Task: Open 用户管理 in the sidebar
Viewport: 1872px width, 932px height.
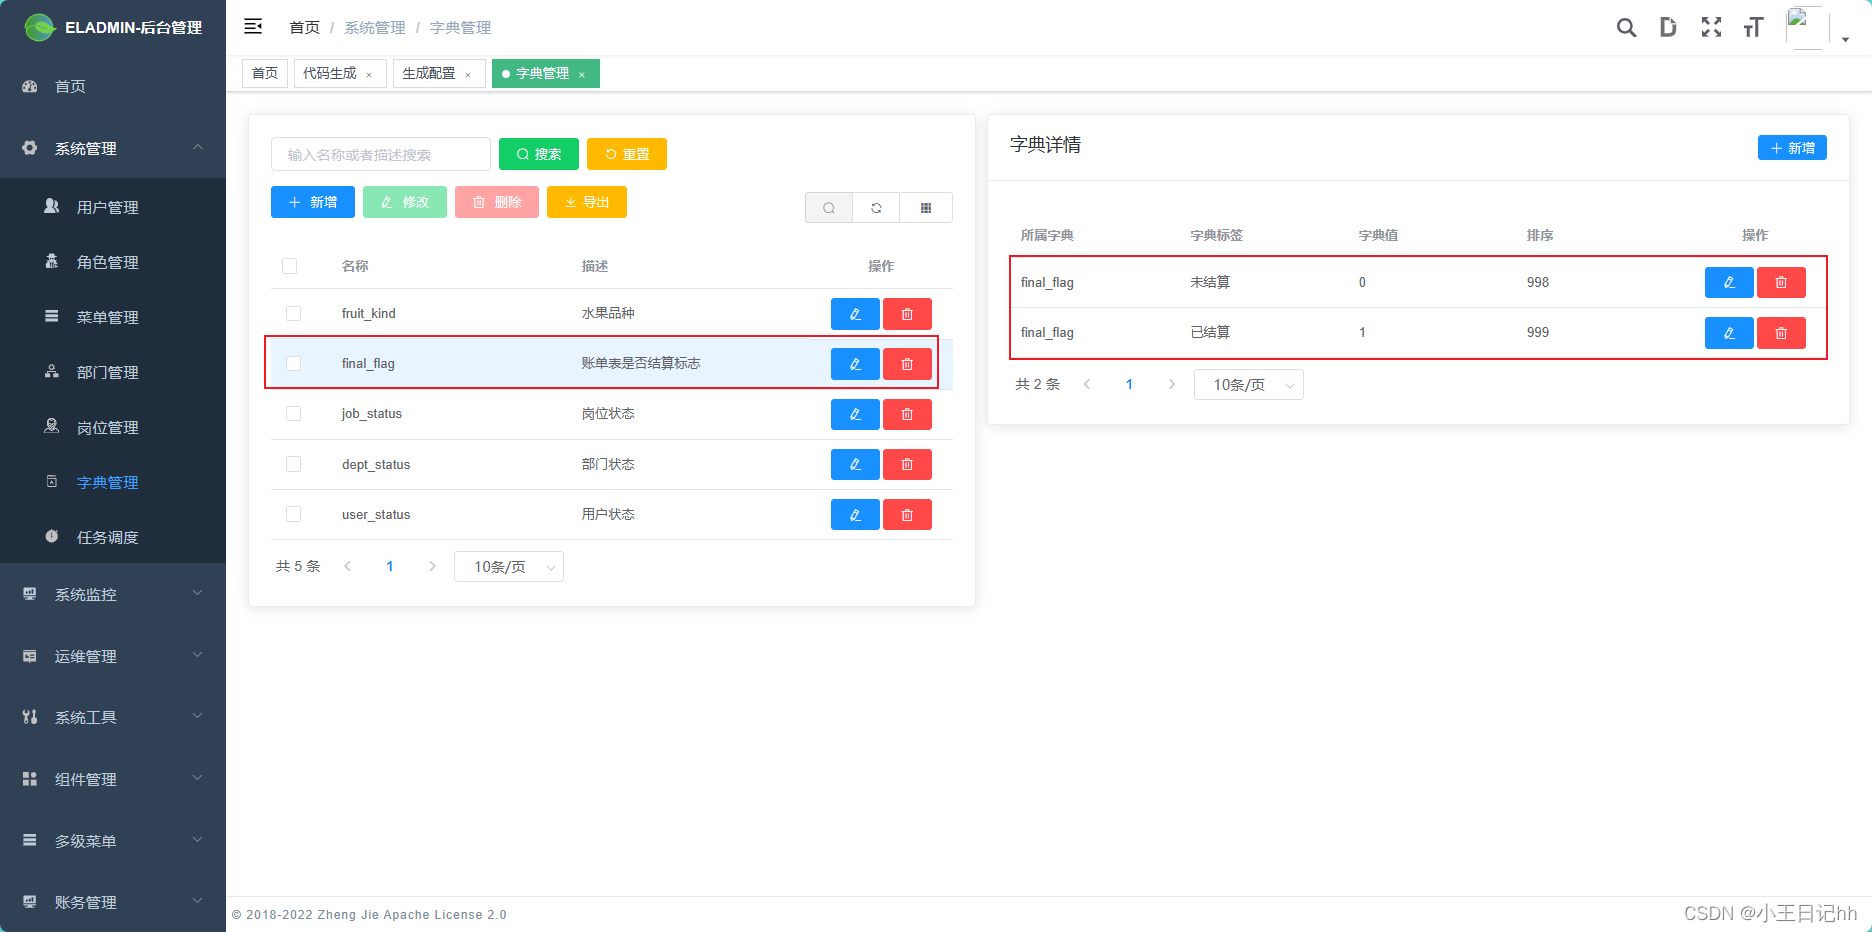Action: 113,207
